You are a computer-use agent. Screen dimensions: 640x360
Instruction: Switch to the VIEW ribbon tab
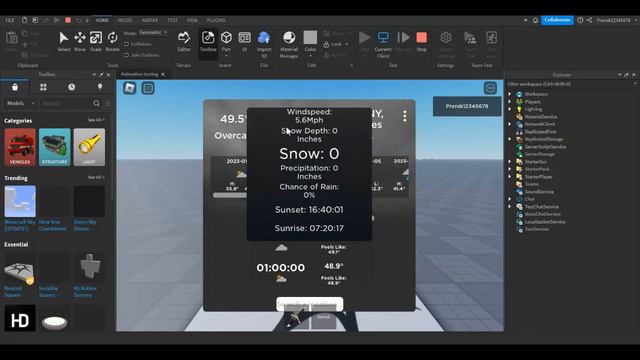[x=192, y=20]
